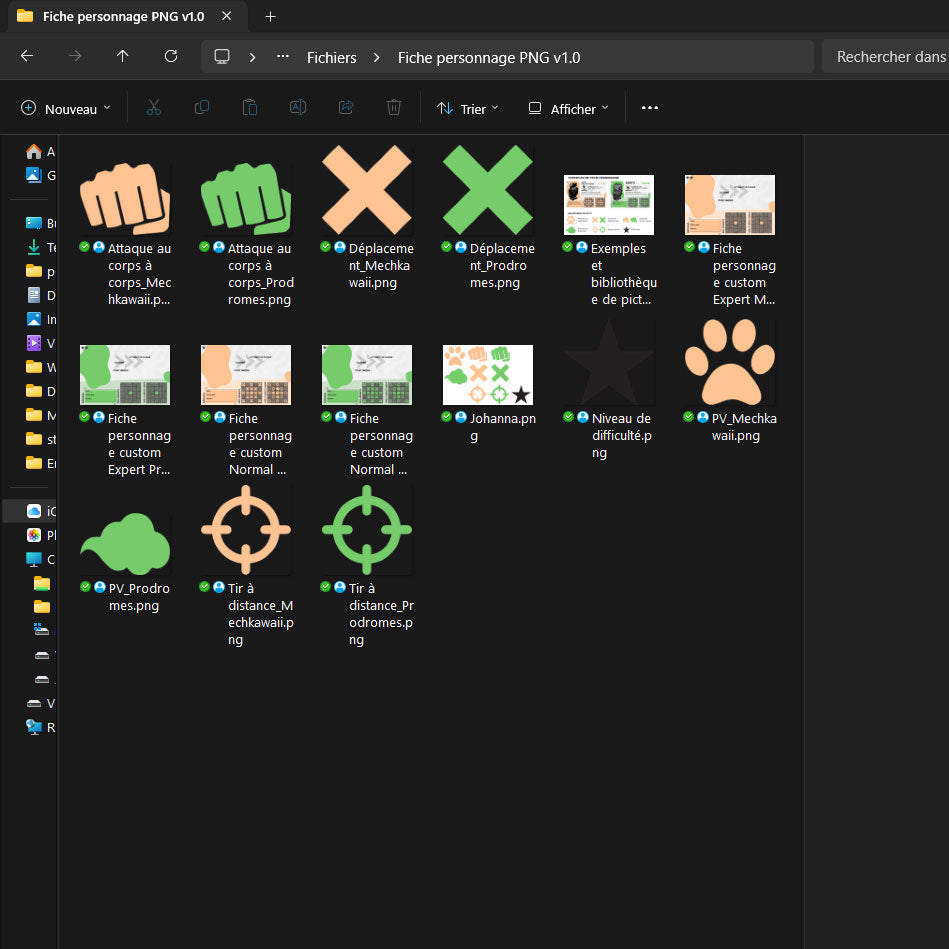Go up one folder level
The height and width of the screenshot is (949, 949).
(x=123, y=57)
